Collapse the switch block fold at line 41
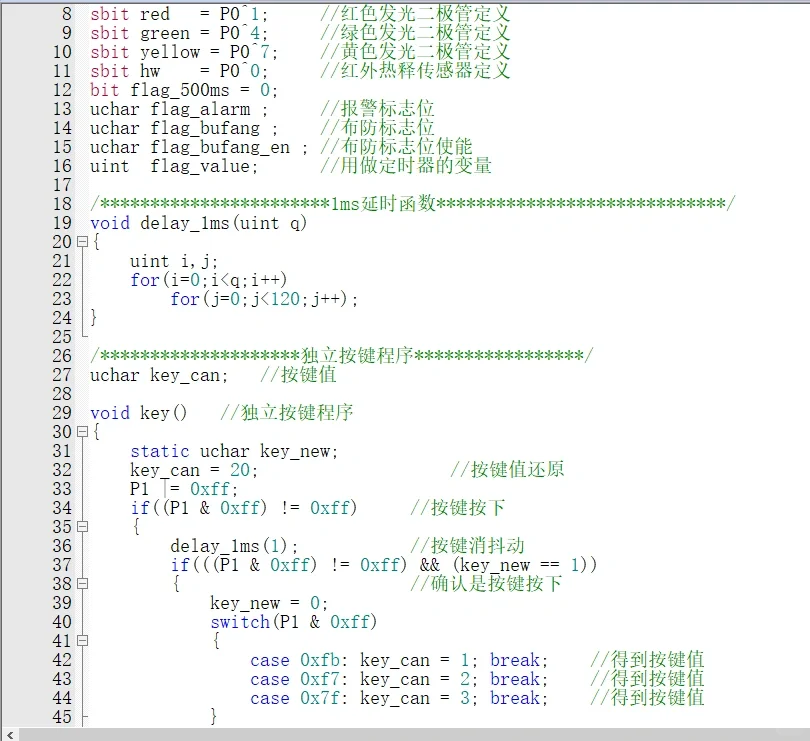 (83, 641)
